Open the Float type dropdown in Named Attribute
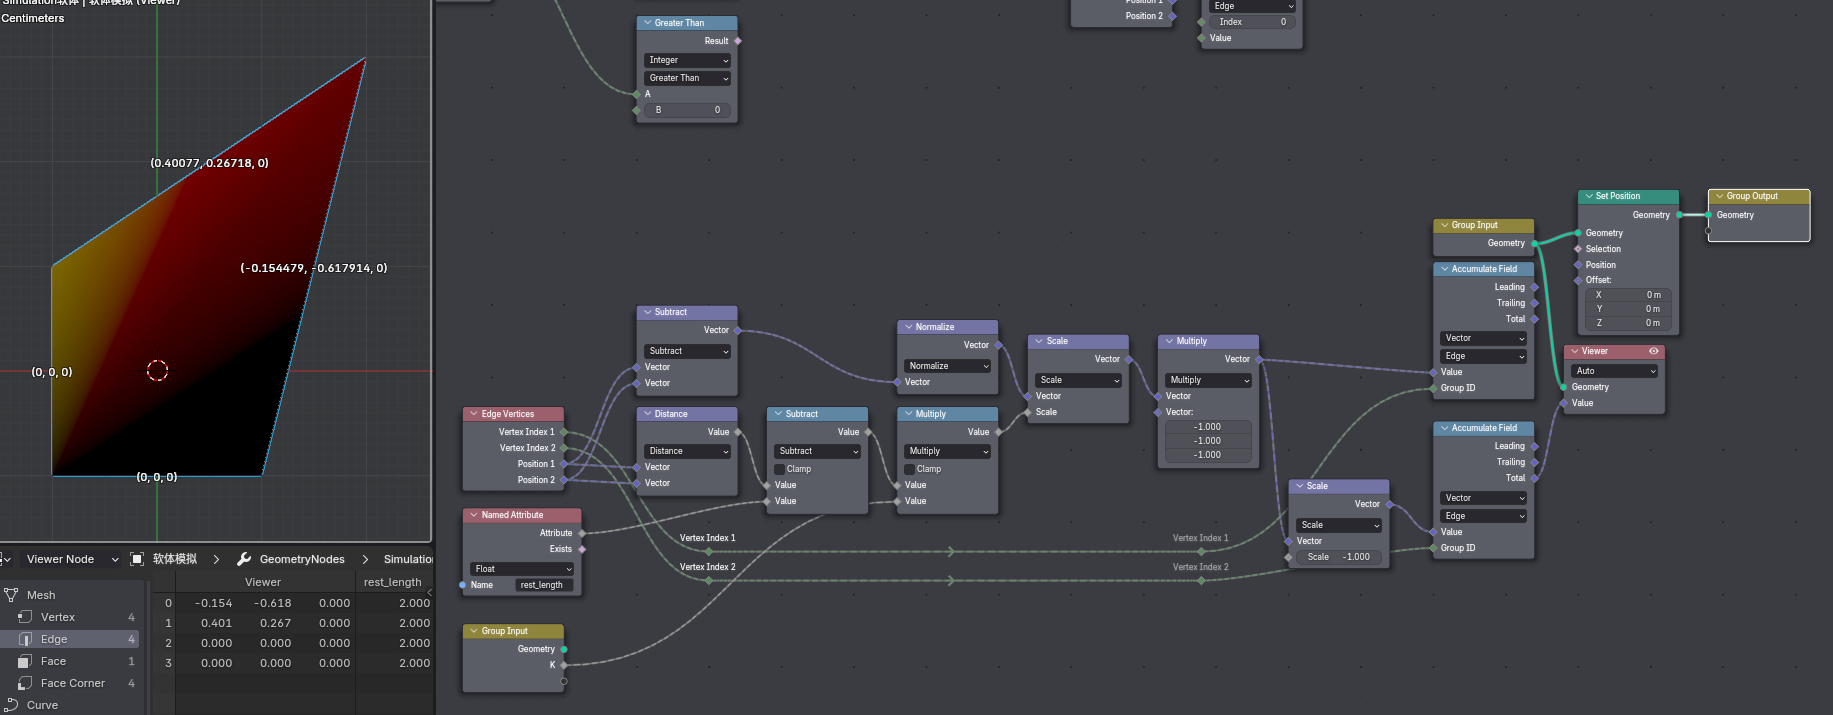The image size is (1833, 715). [522, 569]
